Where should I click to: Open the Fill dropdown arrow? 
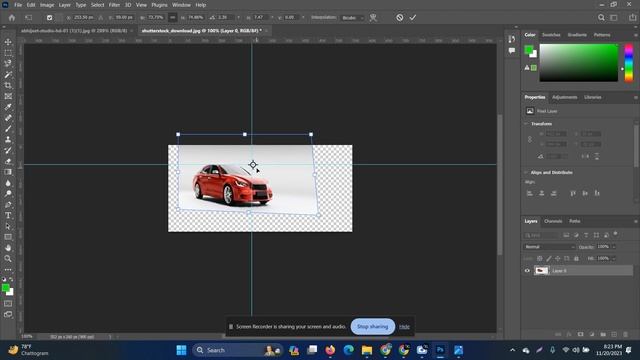[x=613, y=258]
